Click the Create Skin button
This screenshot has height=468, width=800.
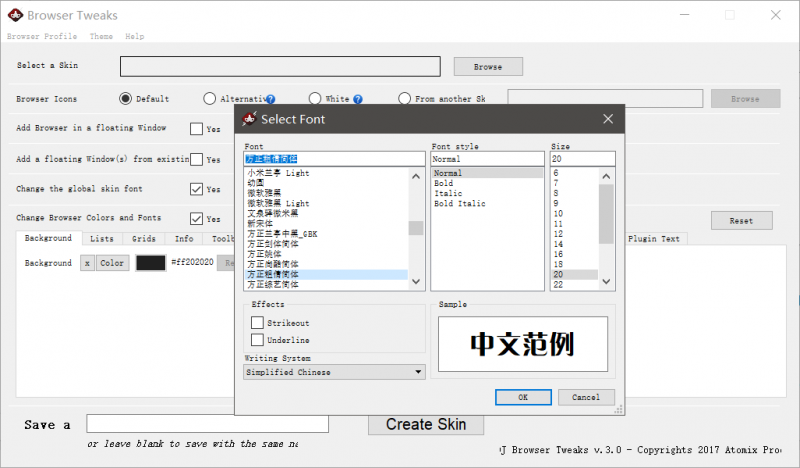[x=426, y=424]
